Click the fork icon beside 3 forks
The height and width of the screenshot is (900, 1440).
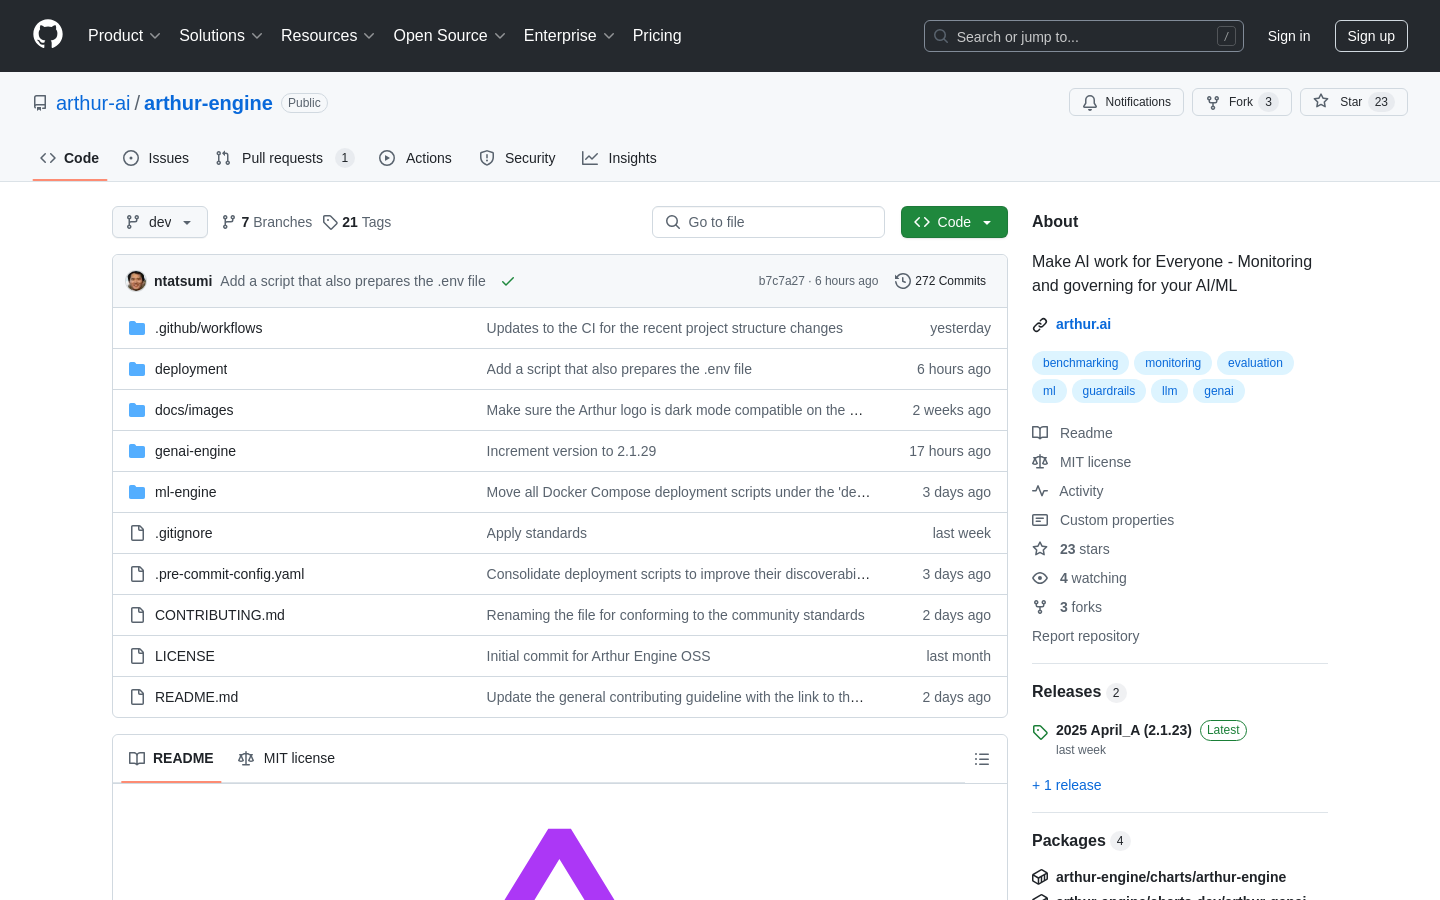pos(1040,607)
